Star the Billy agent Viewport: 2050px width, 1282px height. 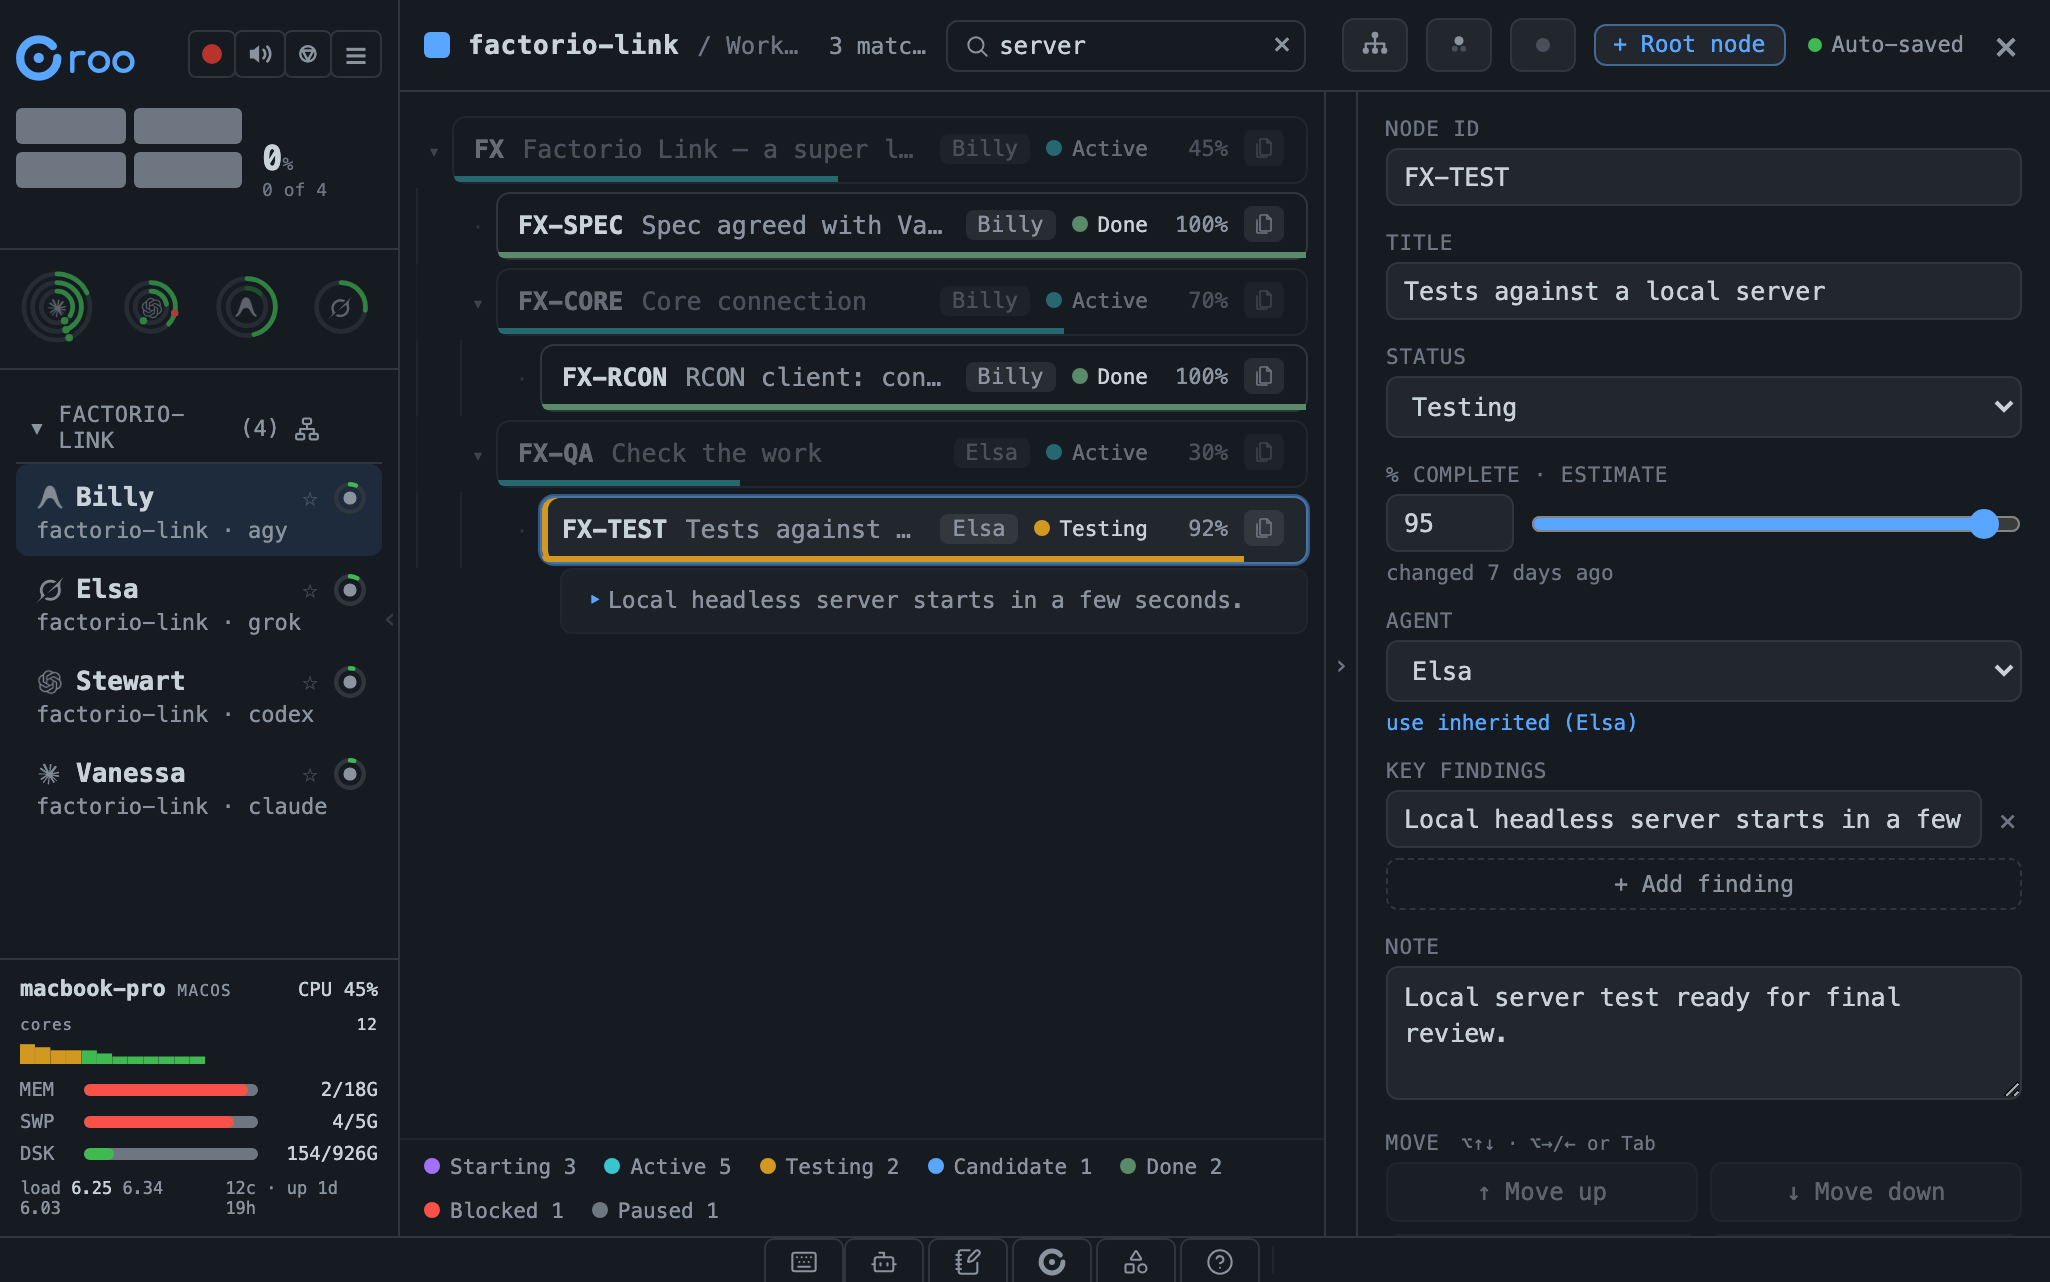pyautogui.click(x=310, y=498)
